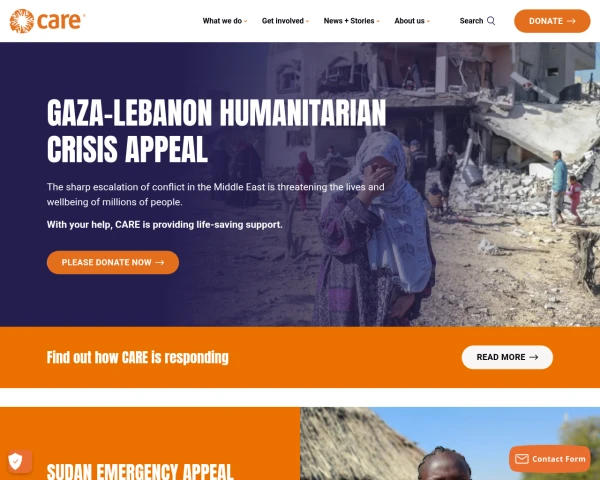Image resolution: width=600 pixels, height=480 pixels.
Task: Click the envelope icon on Contact Form
Action: click(x=522, y=459)
